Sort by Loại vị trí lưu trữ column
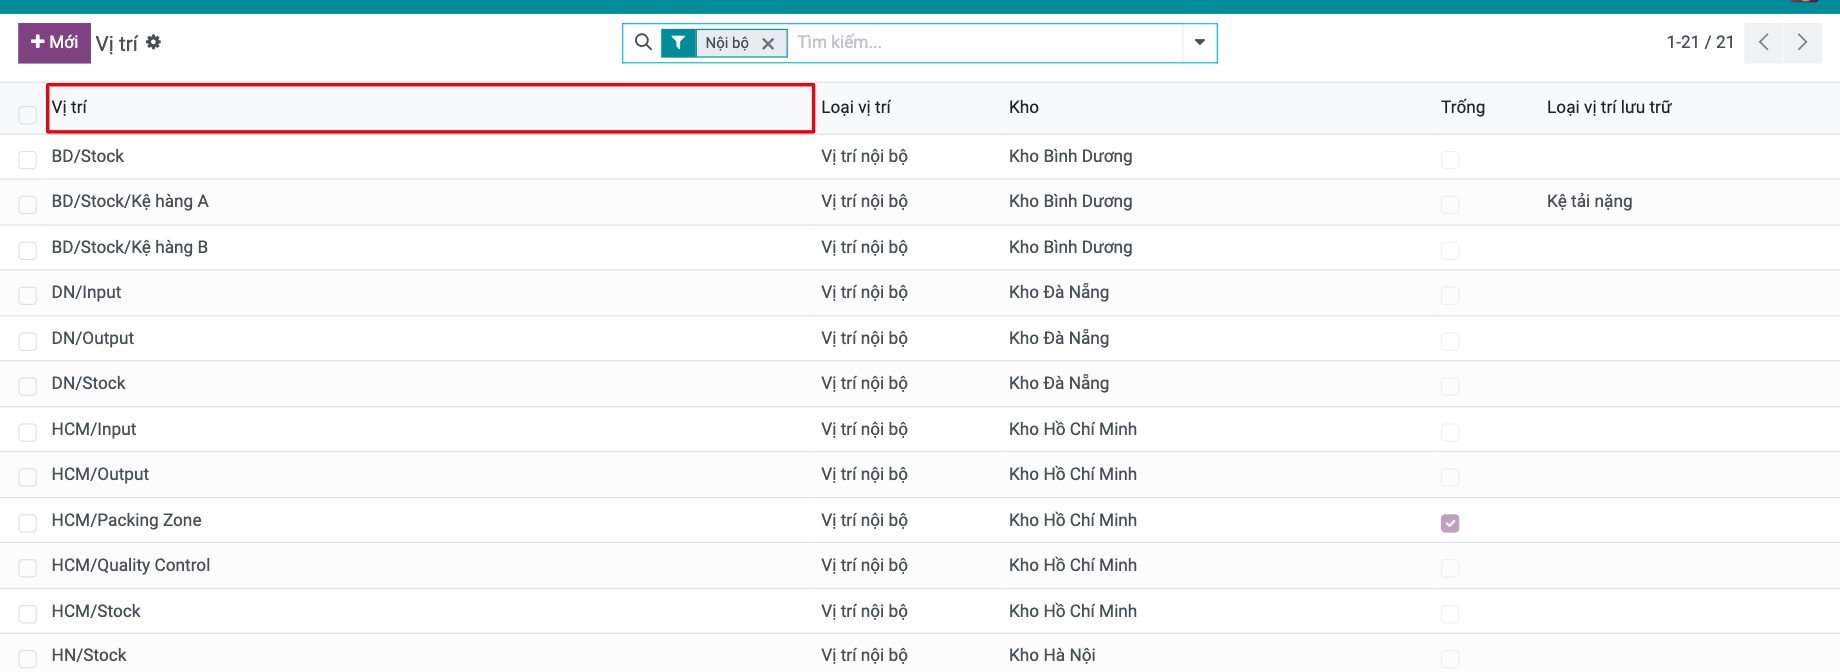This screenshot has height=672, width=1840. (x=1609, y=107)
